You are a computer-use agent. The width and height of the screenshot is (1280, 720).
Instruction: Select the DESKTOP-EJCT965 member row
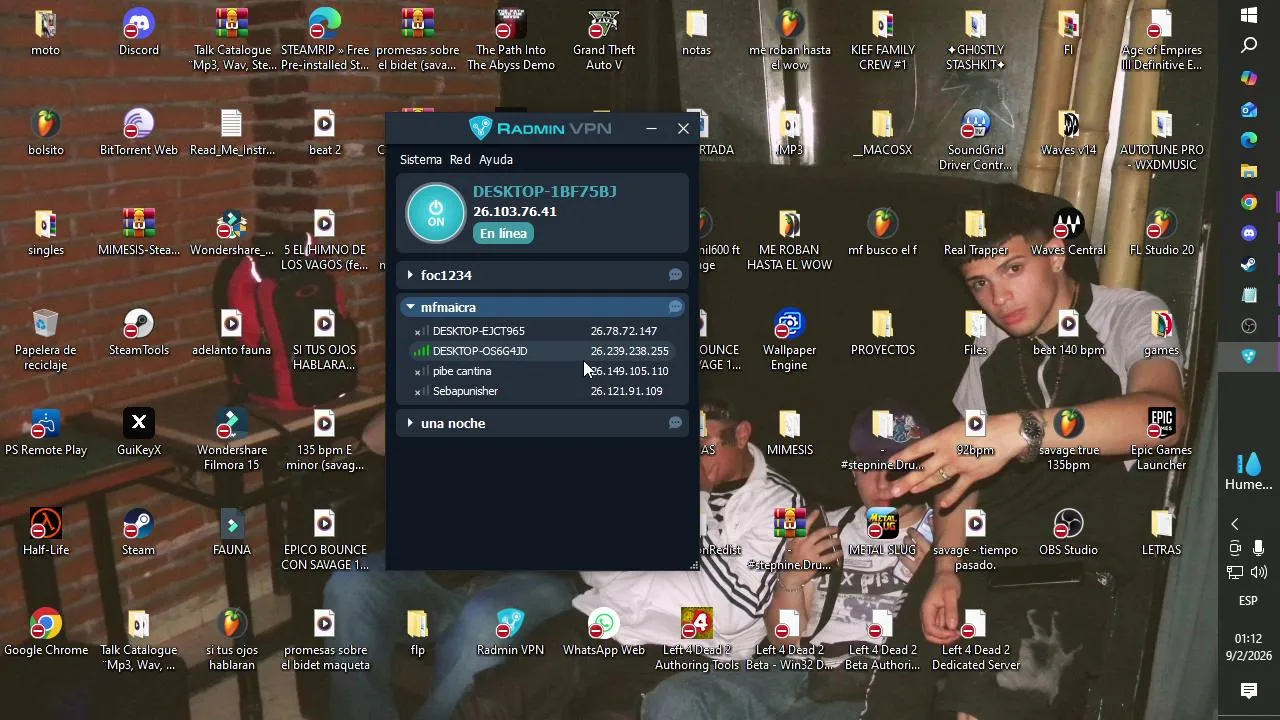tap(542, 331)
